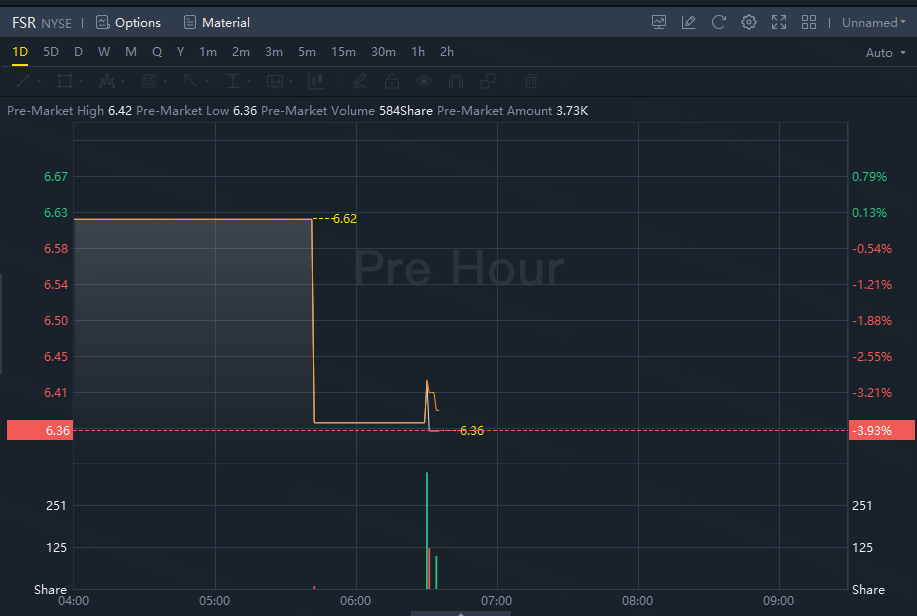Image resolution: width=917 pixels, height=616 pixels.
Task: Open chart settings gear
Action: (749, 22)
